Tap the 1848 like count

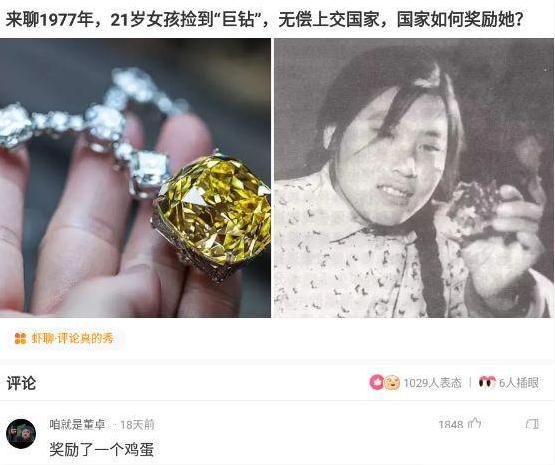click(451, 424)
